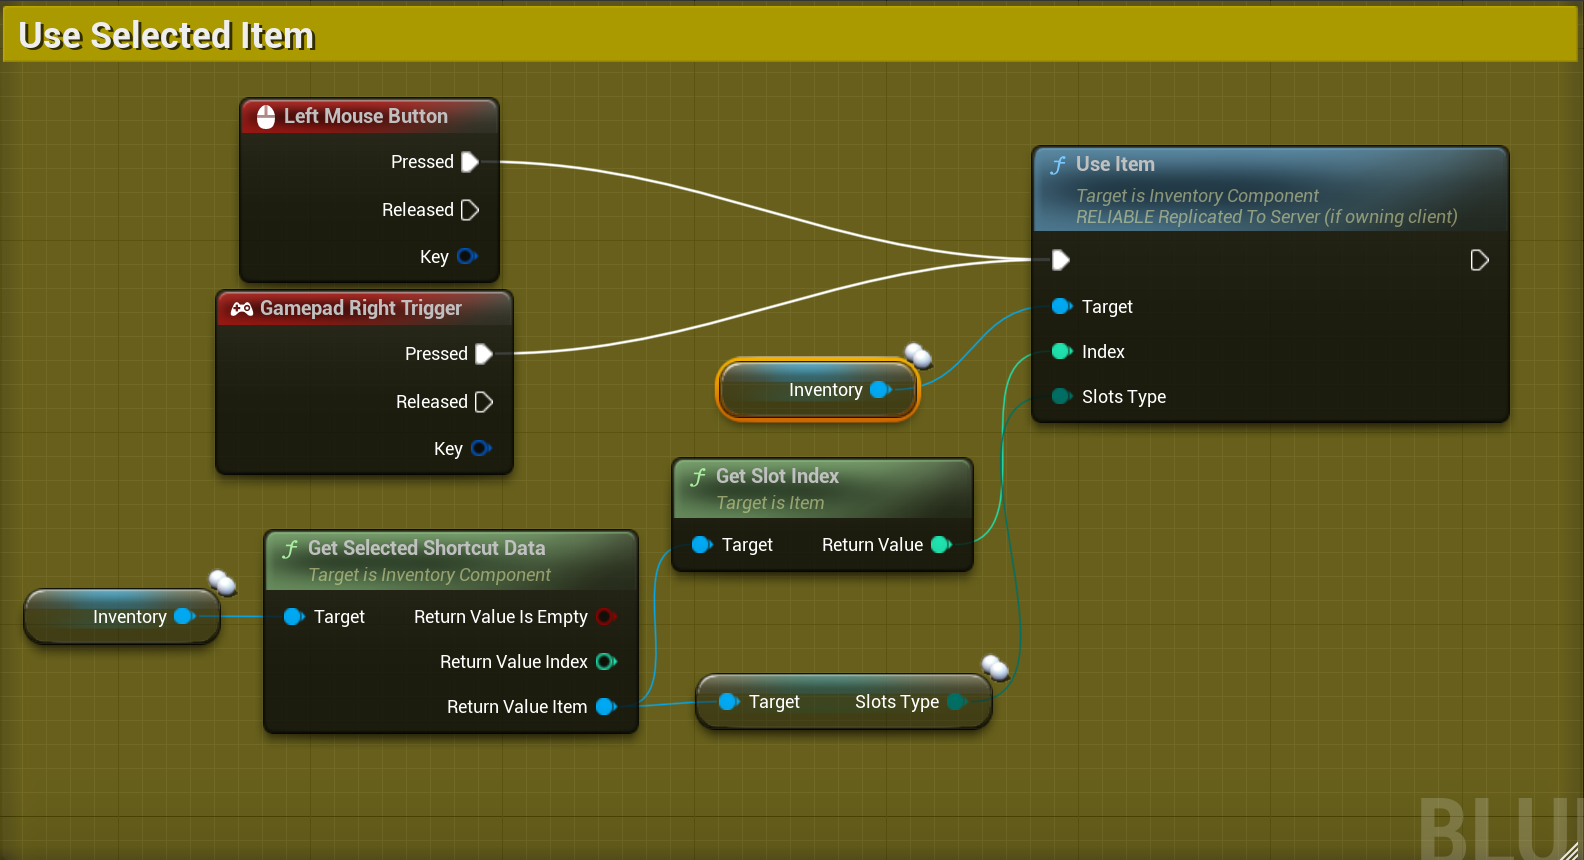
Task: Click the Return Value Item label
Action: pos(517,707)
